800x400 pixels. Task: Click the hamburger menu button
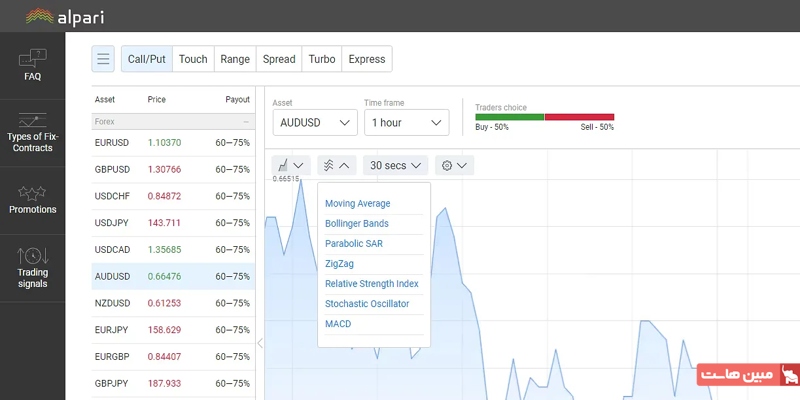pos(104,59)
